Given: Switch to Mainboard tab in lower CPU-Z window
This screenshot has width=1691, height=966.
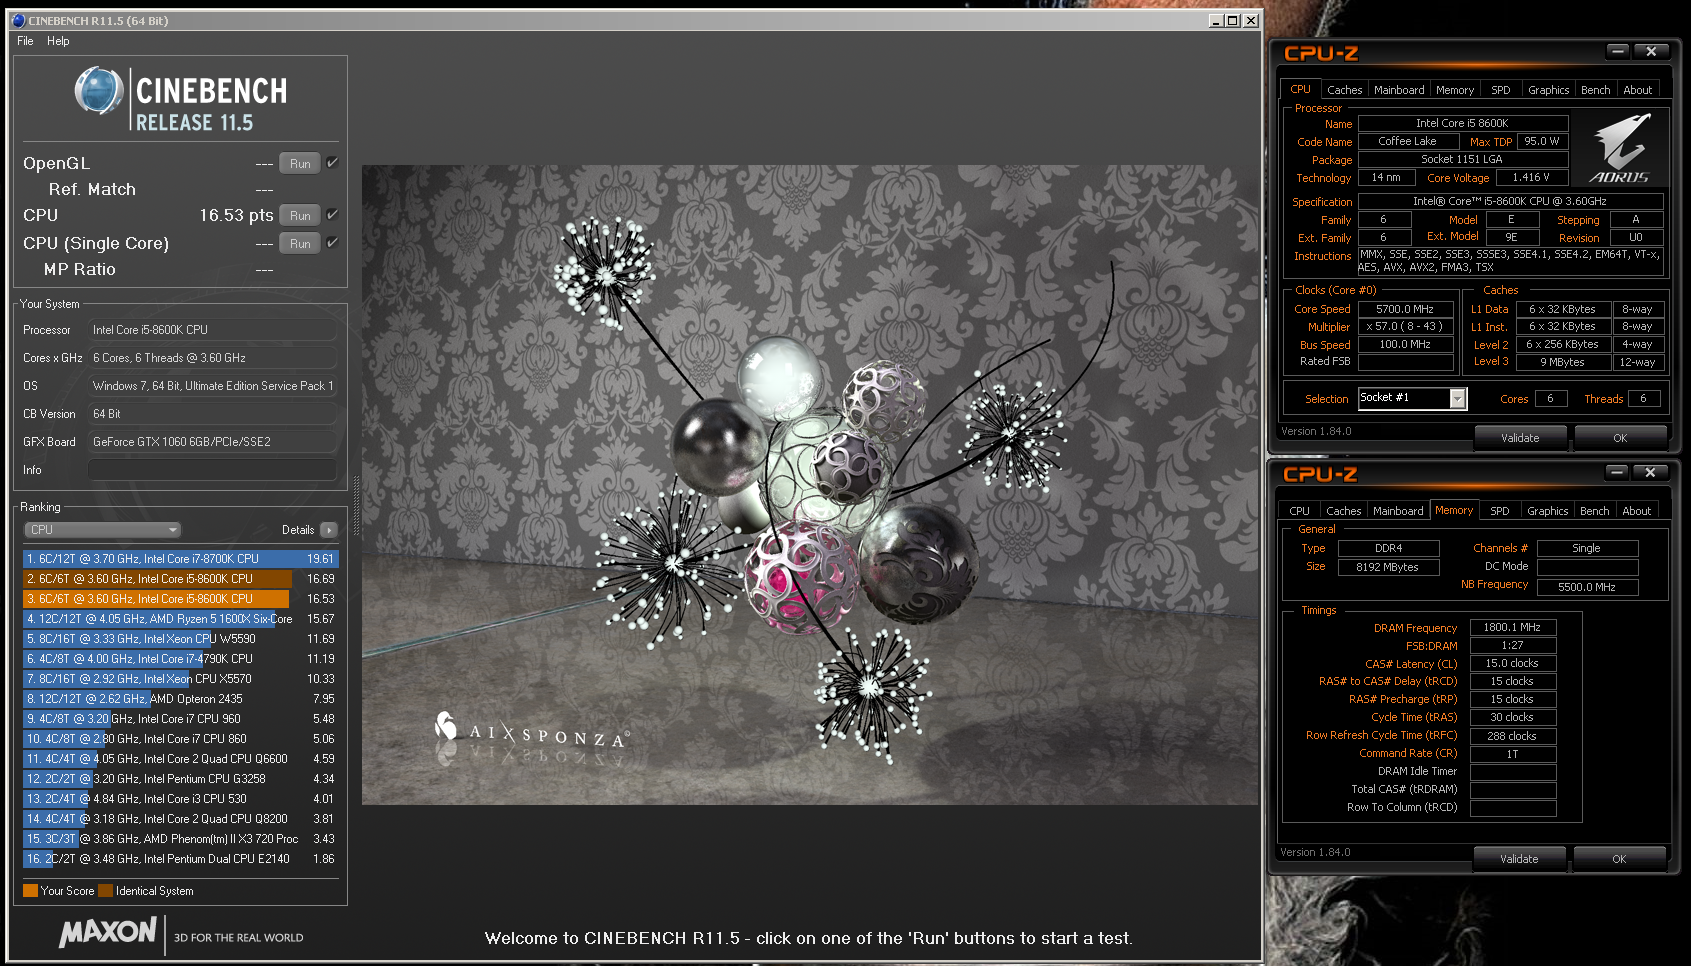Looking at the screenshot, I should pos(1398,511).
